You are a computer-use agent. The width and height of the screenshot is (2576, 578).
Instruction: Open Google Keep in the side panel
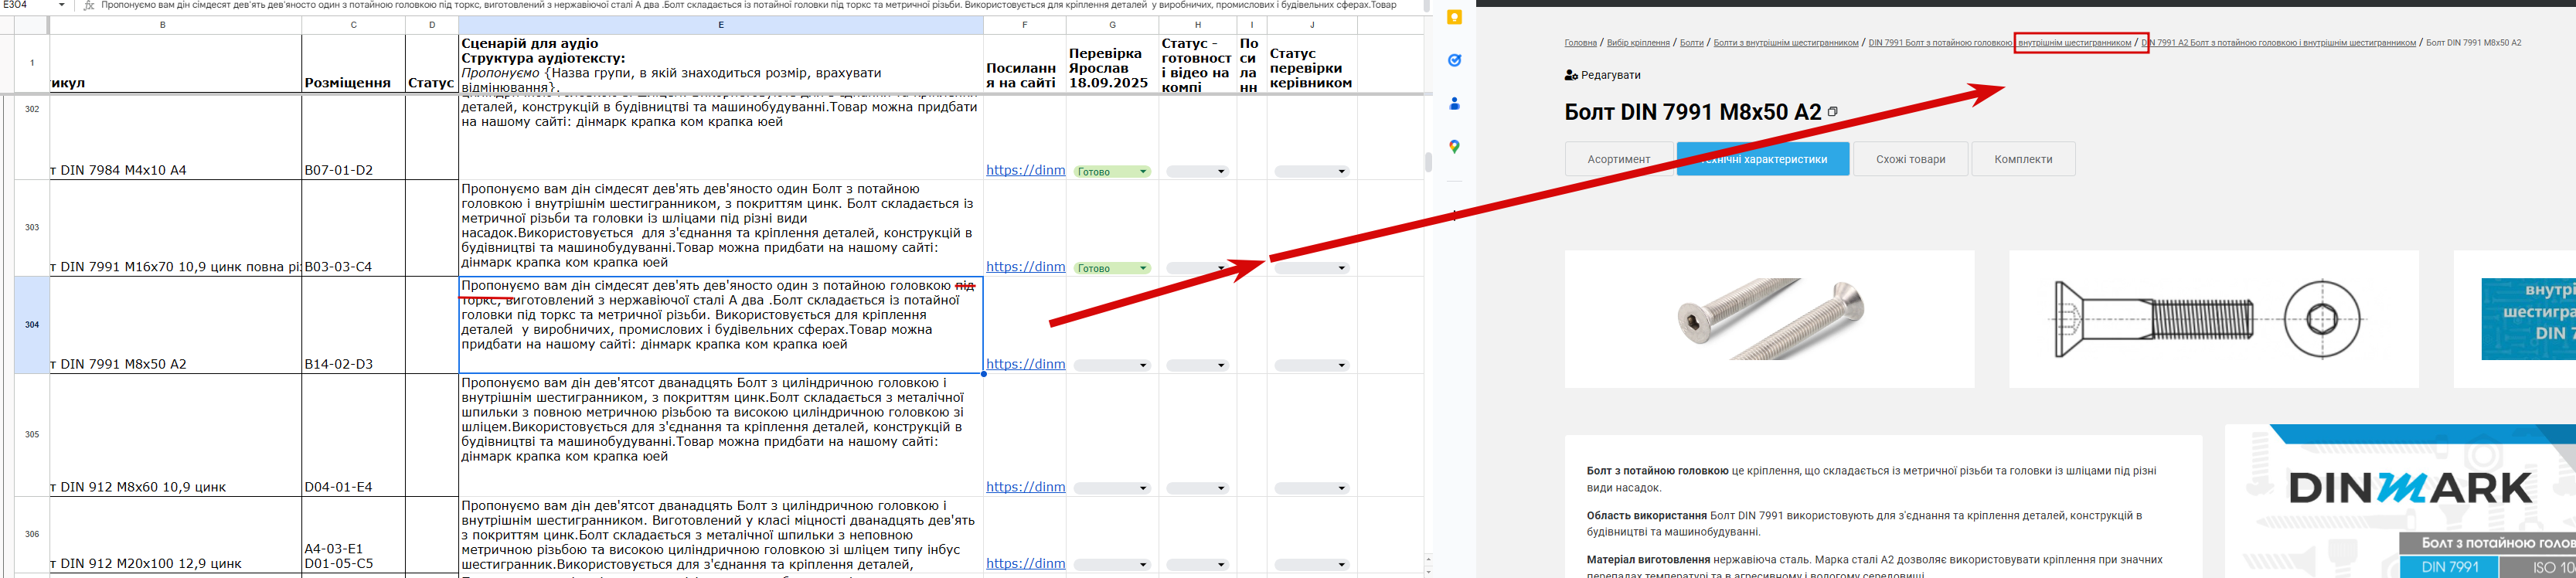point(1454,17)
